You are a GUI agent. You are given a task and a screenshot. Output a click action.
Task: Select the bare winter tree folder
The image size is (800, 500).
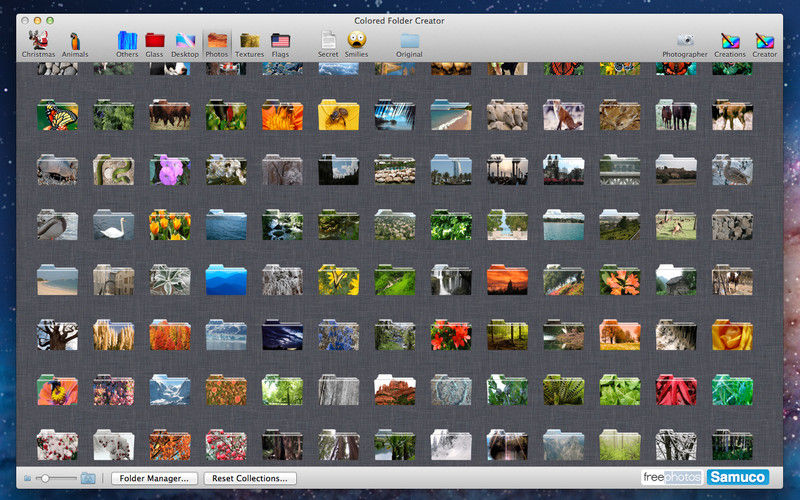pos(58,335)
